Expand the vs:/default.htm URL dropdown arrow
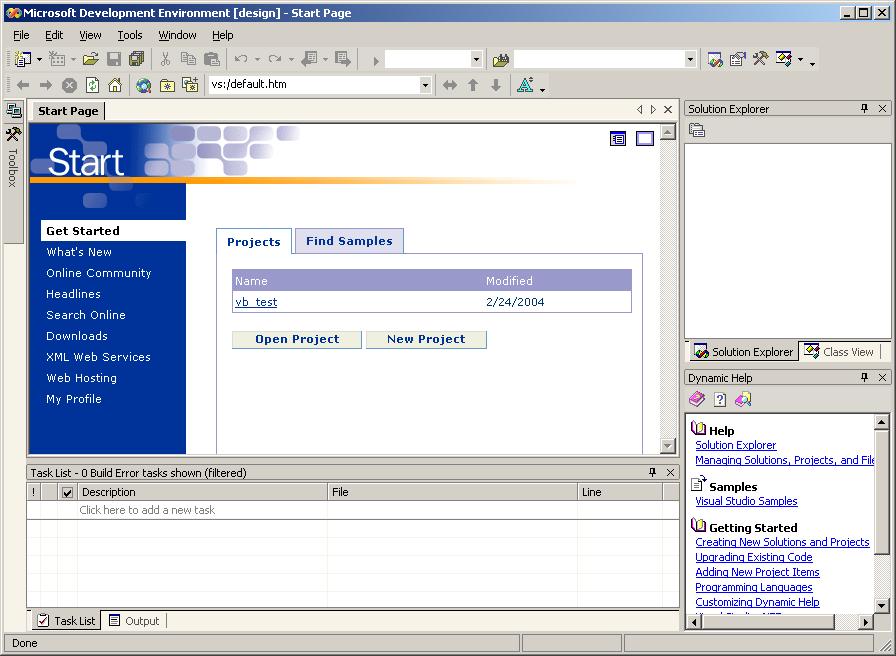 pyautogui.click(x=425, y=85)
